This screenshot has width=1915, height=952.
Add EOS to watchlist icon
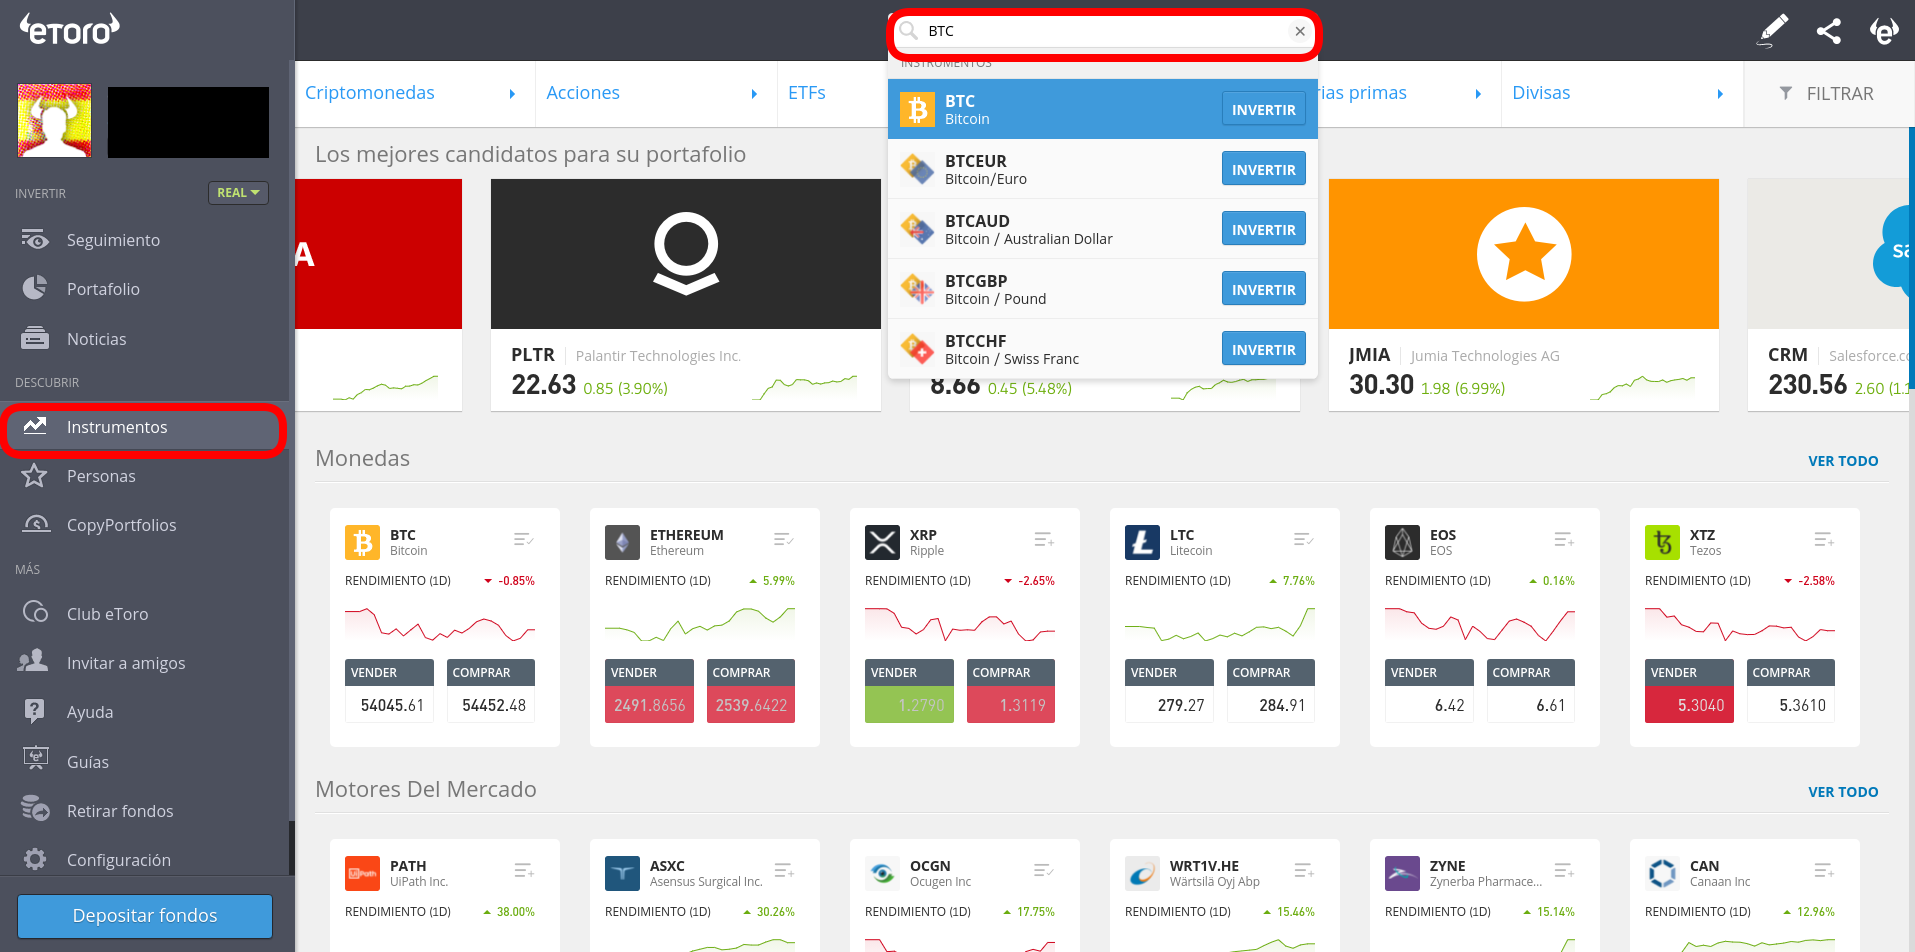click(x=1564, y=540)
